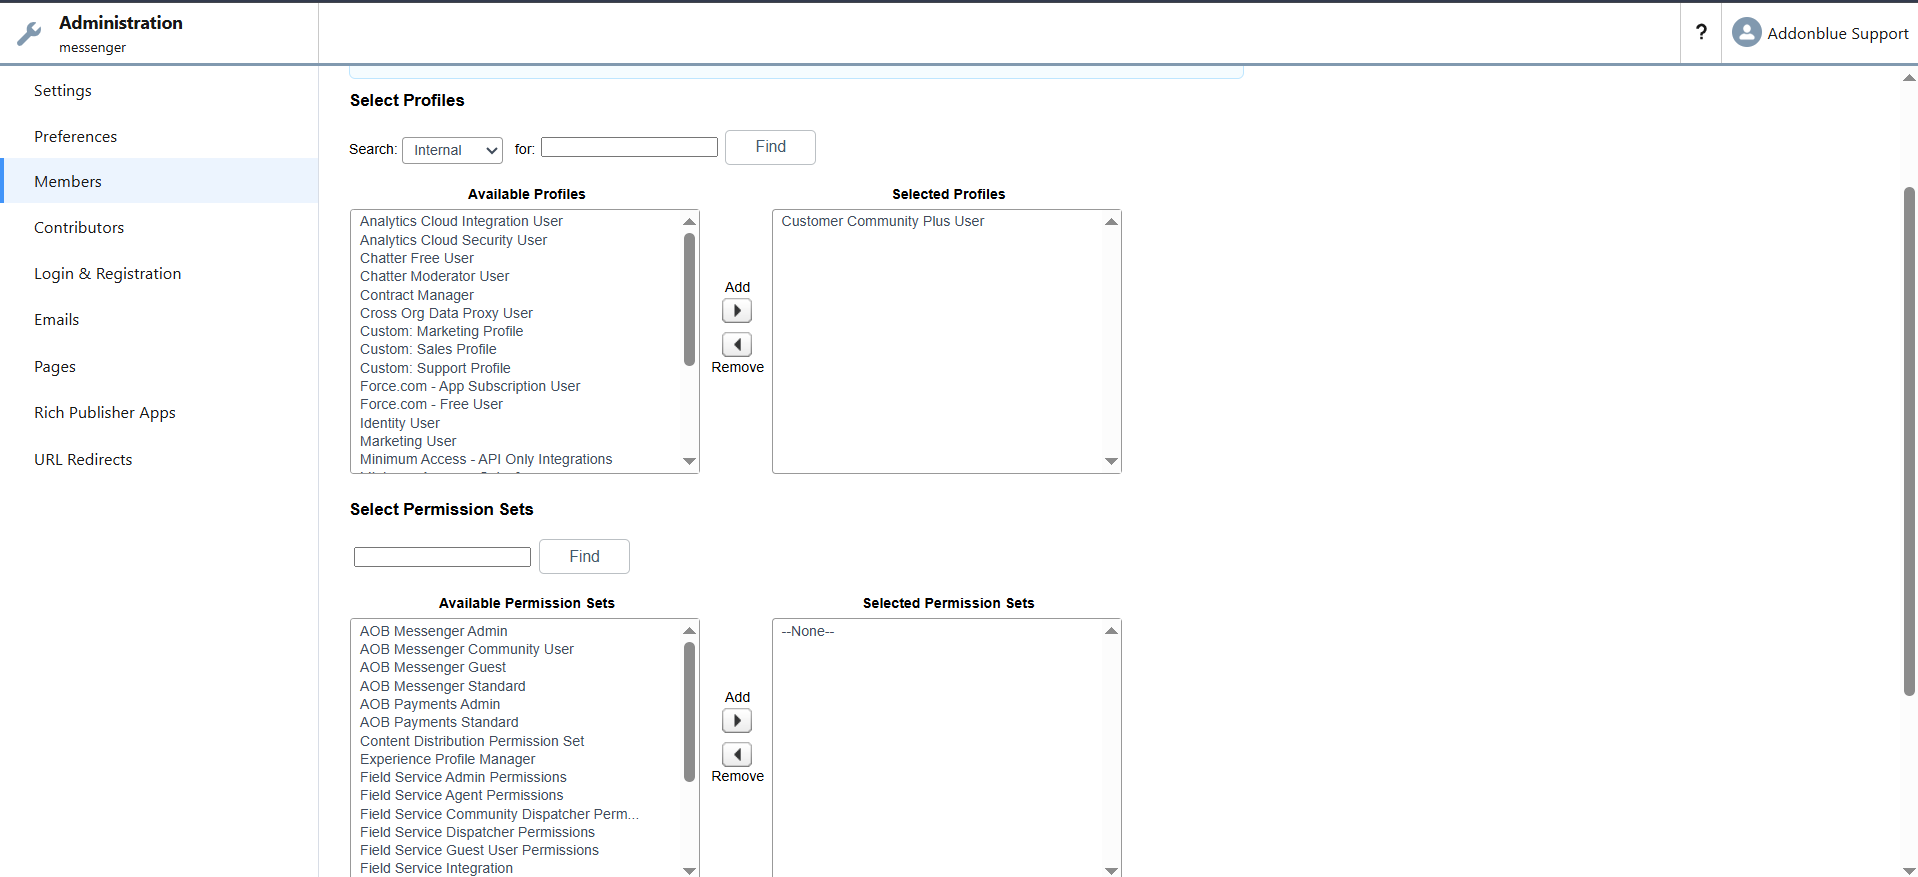The height and width of the screenshot is (877, 1918).
Task: Select Members in the sidebar
Action: click(x=160, y=181)
